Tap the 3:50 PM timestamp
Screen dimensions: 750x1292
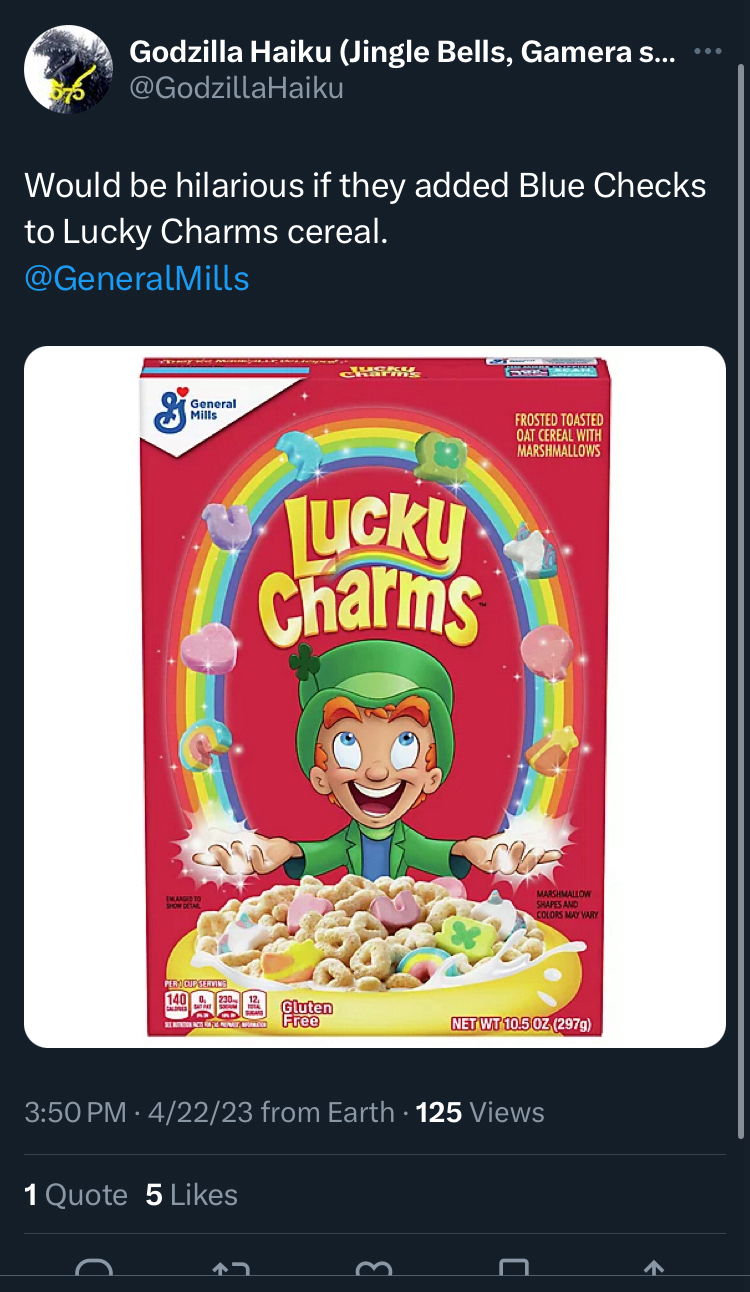coord(75,1112)
